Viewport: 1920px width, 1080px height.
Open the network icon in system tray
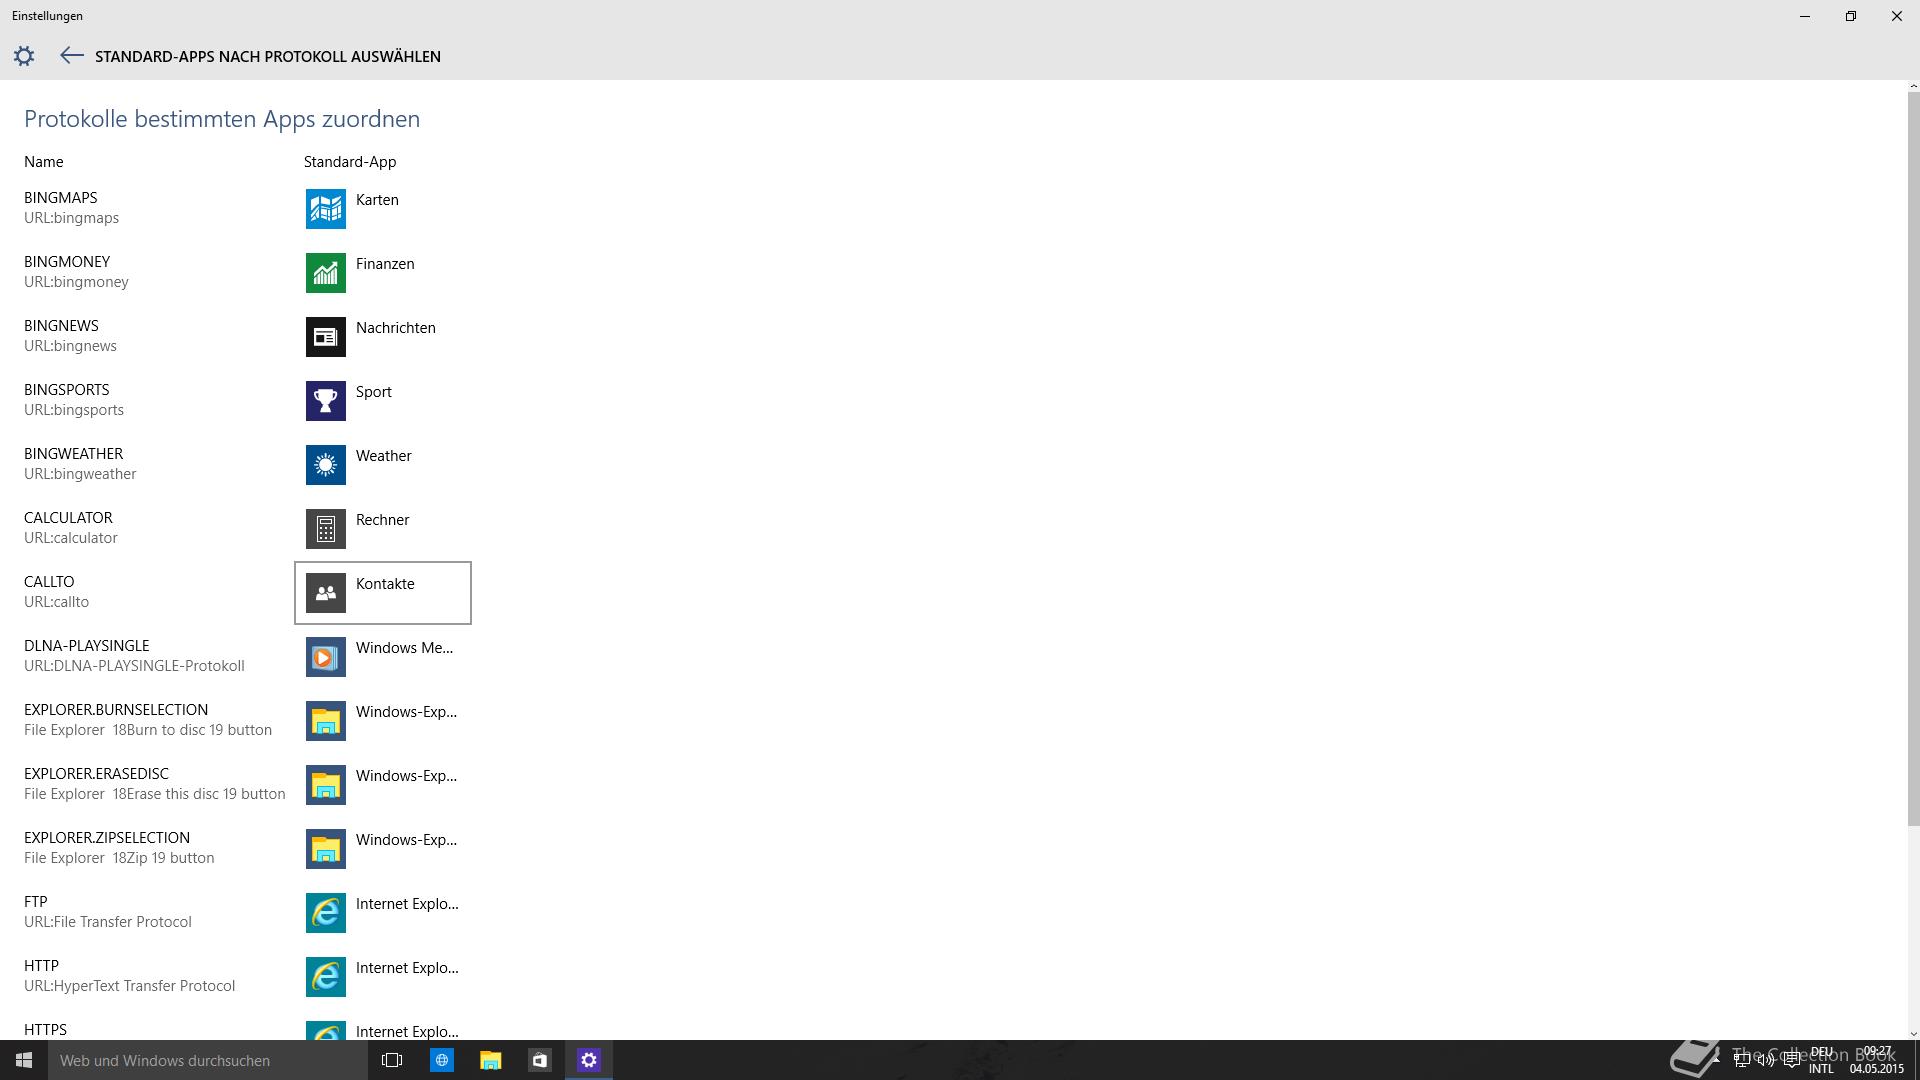click(1742, 1060)
